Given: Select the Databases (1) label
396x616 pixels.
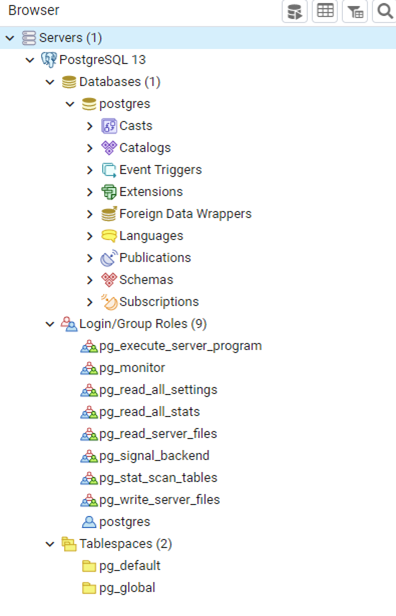Looking at the screenshot, I should point(120,82).
